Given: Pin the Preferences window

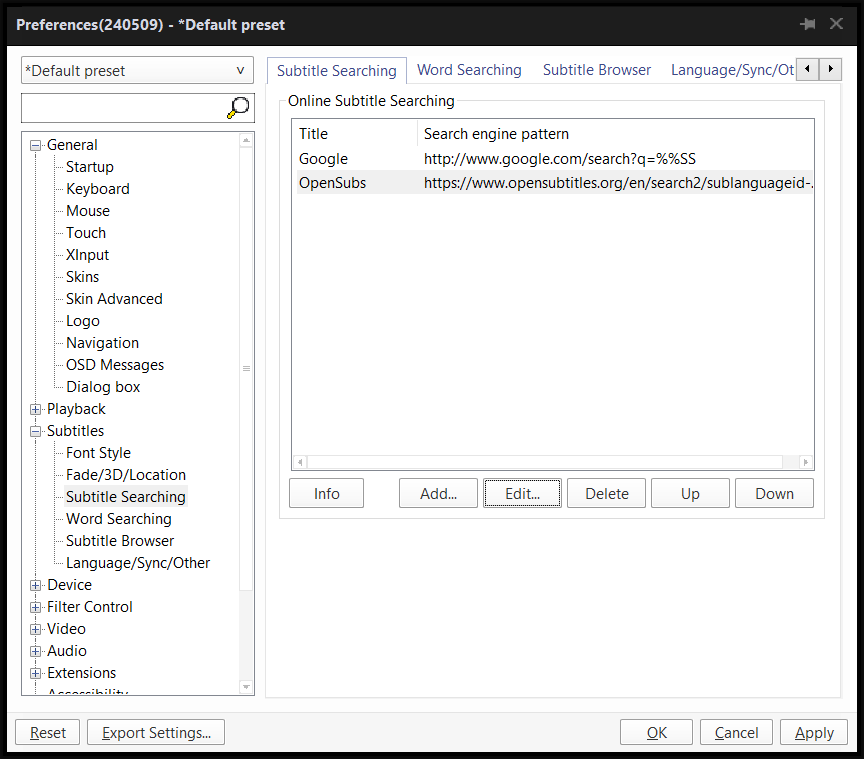Looking at the screenshot, I should tap(808, 24).
